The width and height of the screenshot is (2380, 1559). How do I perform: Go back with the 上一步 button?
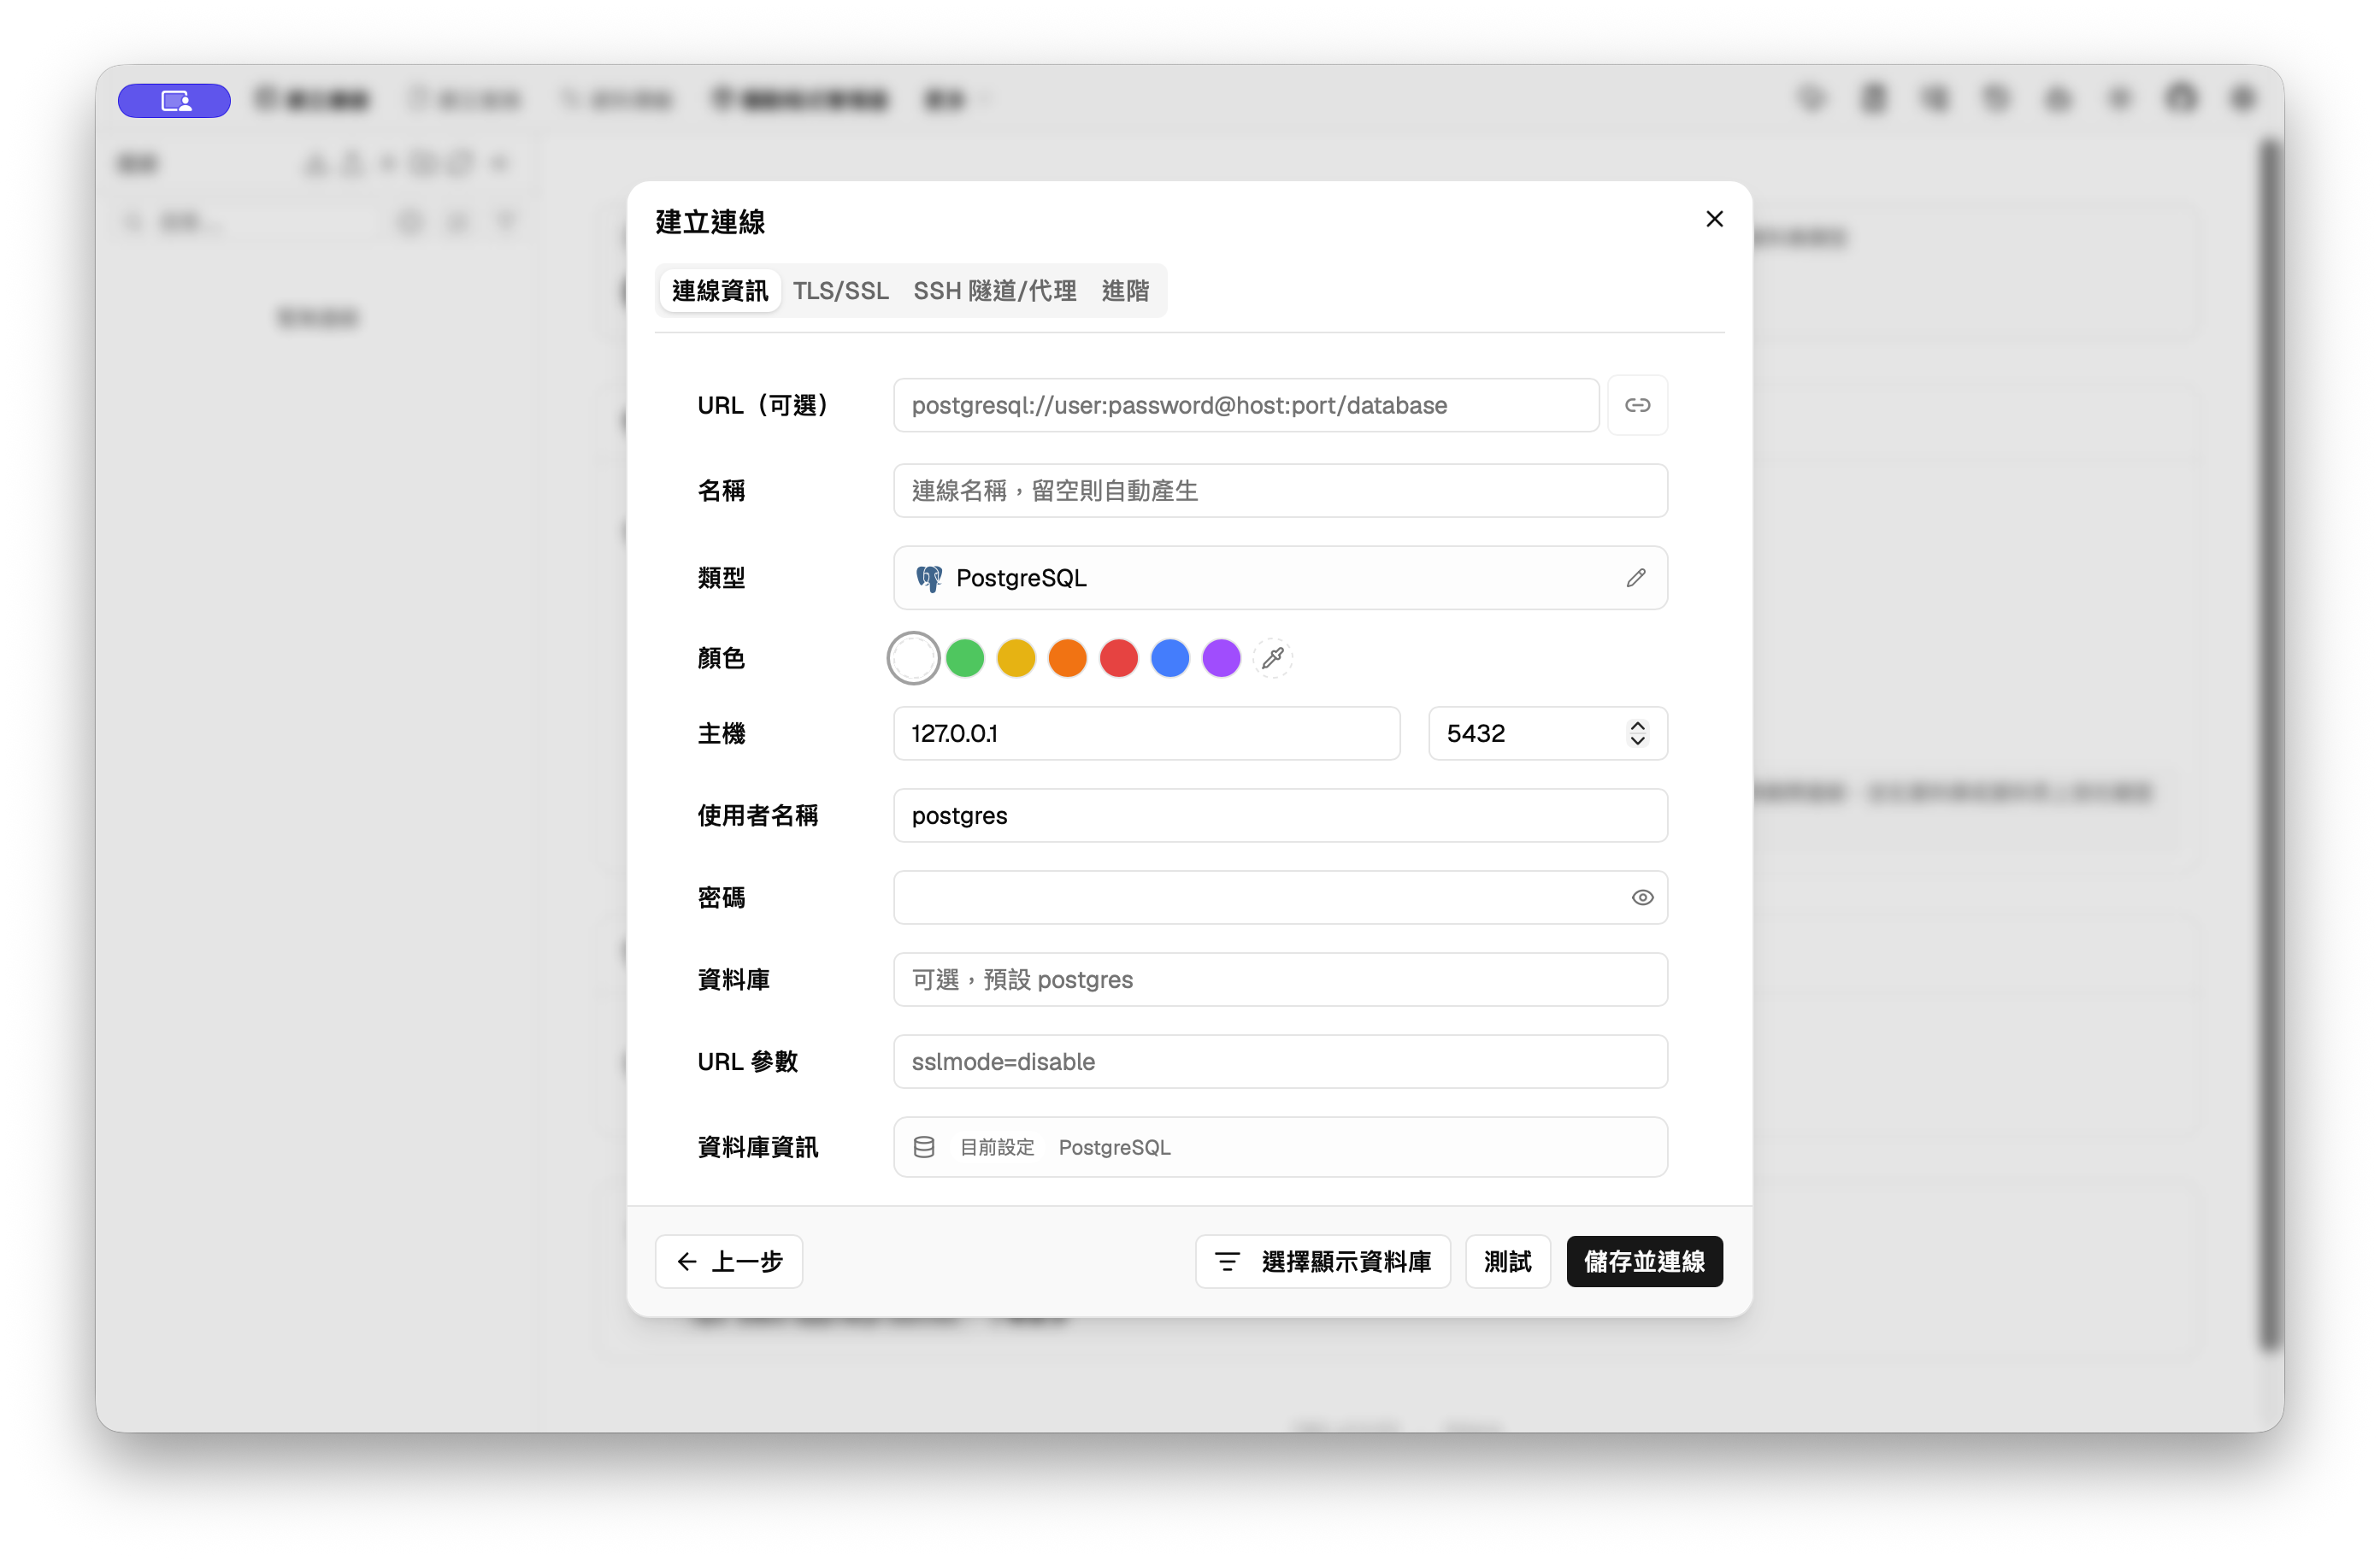pos(729,1261)
